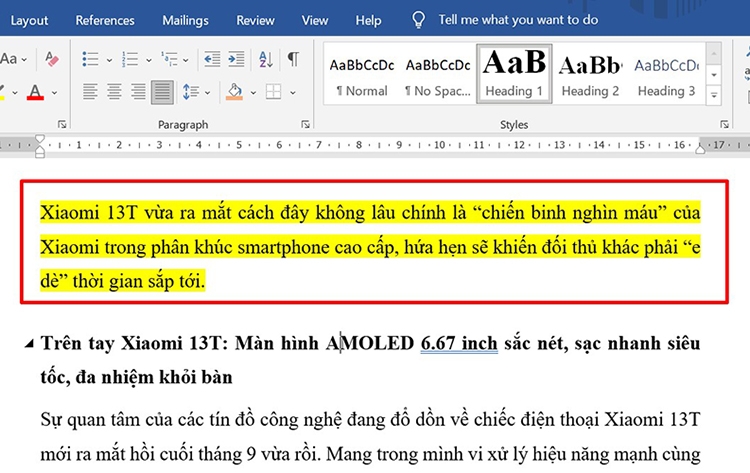
Task: Open Font dialog launcher
Action: pos(62,124)
